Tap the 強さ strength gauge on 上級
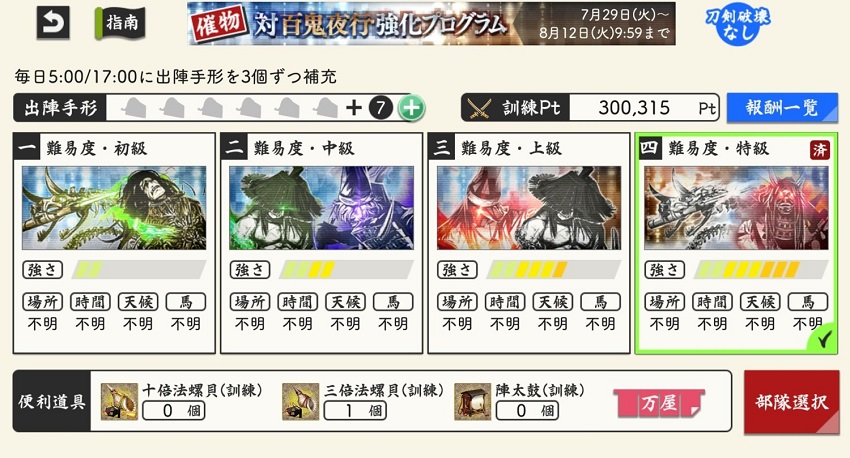 (553, 269)
